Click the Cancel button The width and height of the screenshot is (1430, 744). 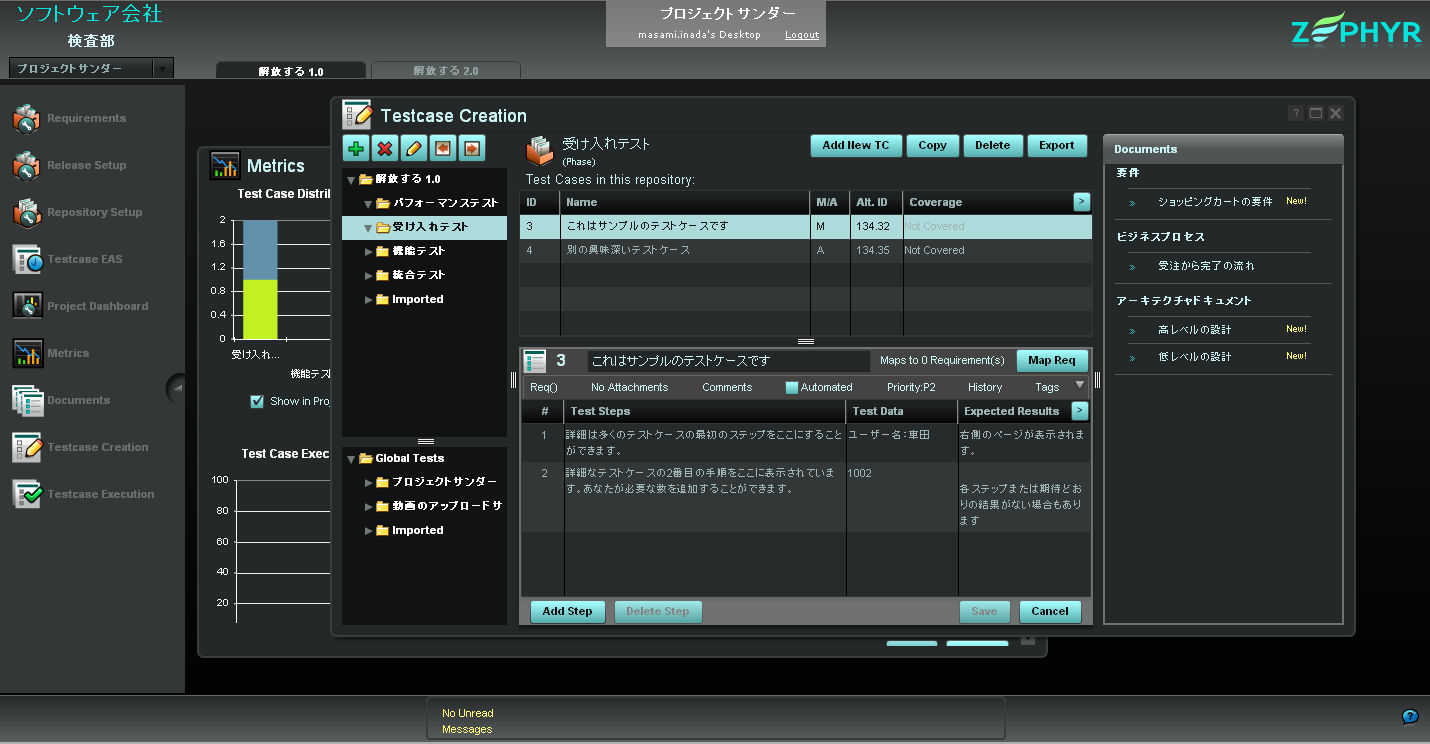pos(1050,612)
